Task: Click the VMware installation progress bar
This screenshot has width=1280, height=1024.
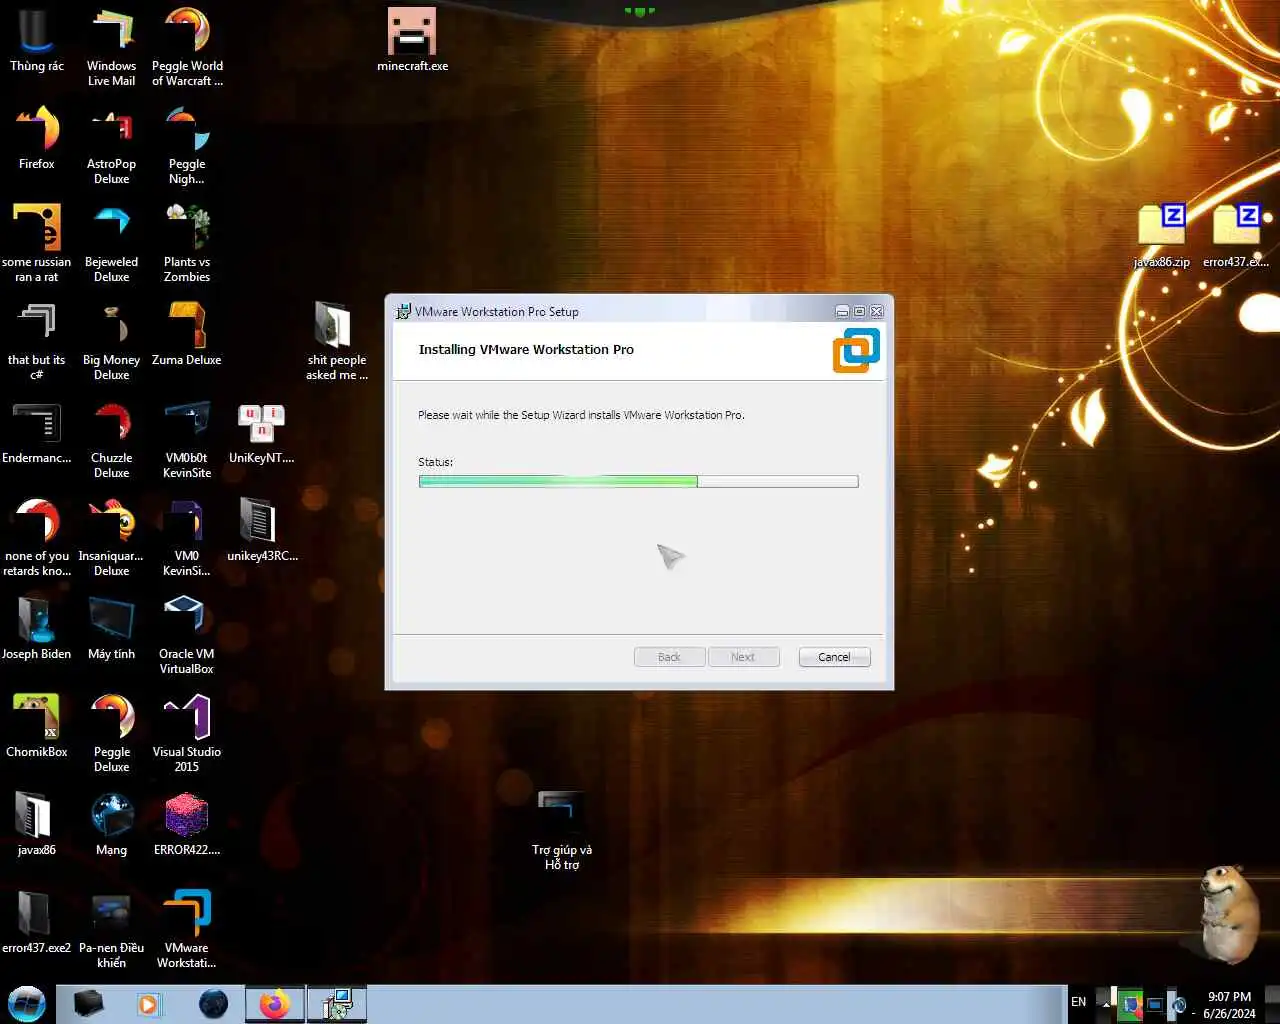Action: click(638, 481)
